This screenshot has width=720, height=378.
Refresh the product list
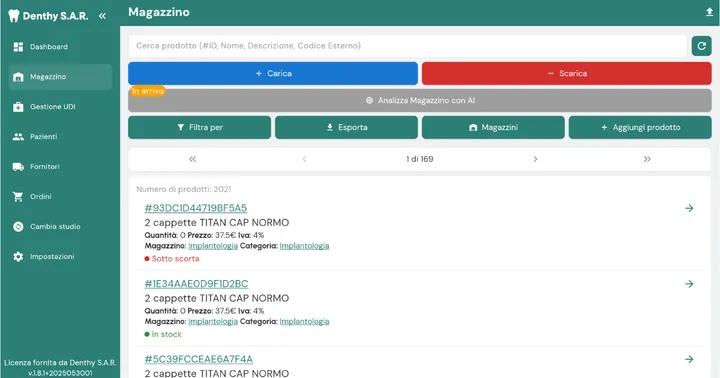click(702, 46)
